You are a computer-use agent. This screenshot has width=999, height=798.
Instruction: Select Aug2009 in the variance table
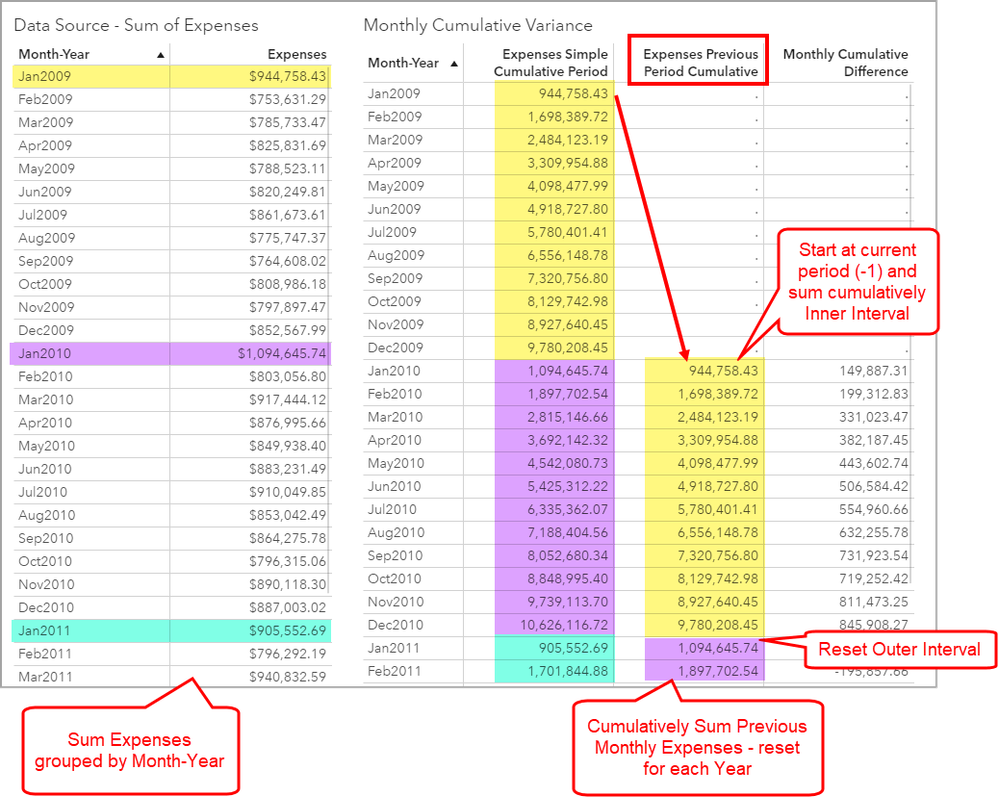pos(396,255)
